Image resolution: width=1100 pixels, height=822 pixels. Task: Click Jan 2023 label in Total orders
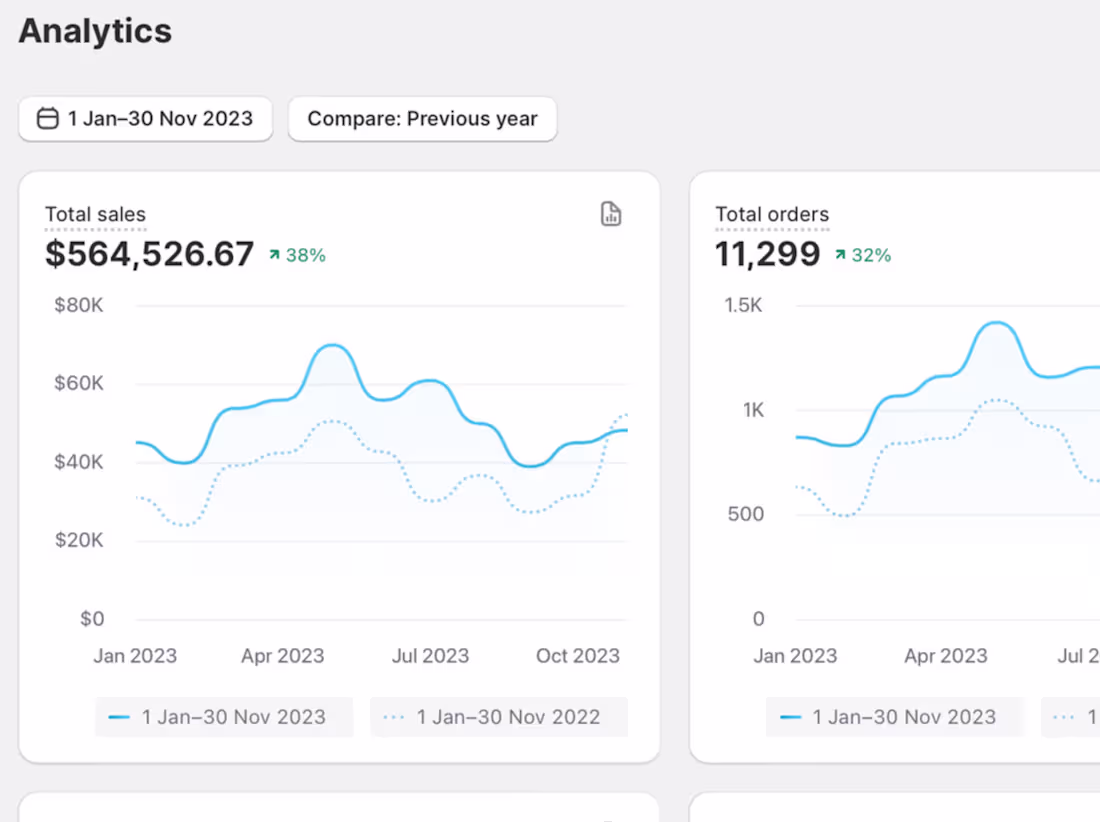coord(795,656)
